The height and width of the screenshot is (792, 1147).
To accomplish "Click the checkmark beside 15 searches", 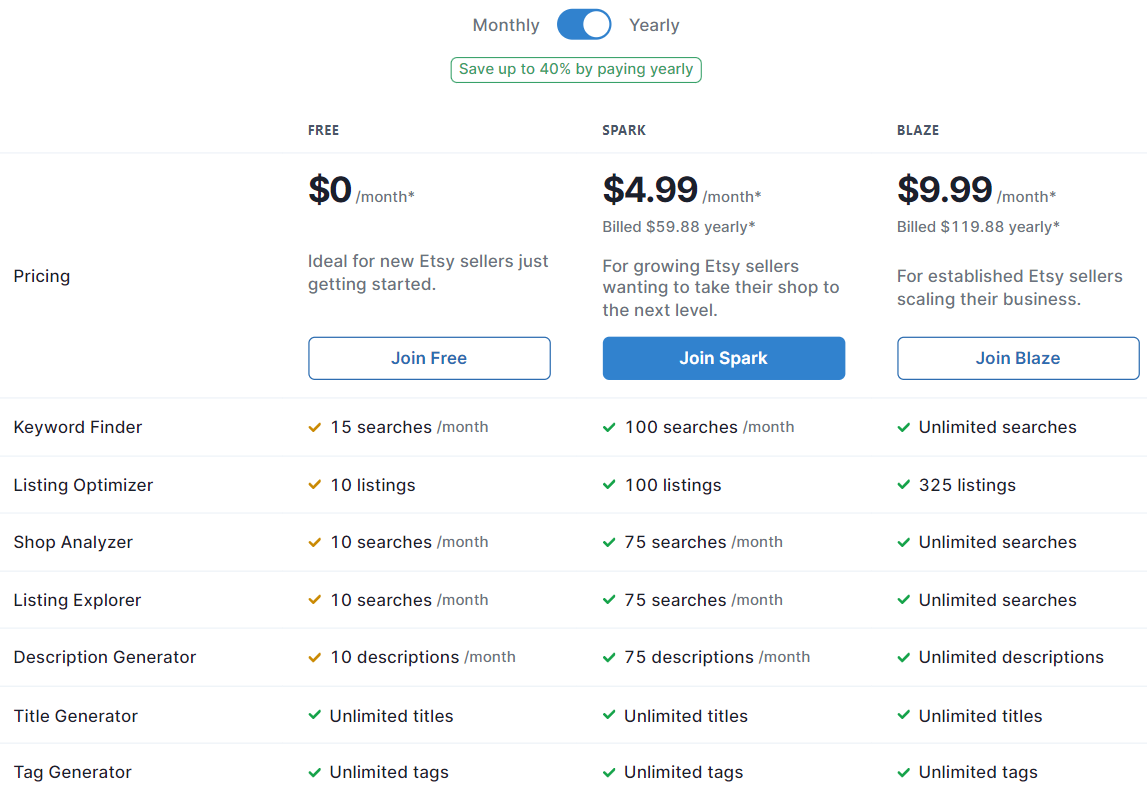I will [315, 427].
